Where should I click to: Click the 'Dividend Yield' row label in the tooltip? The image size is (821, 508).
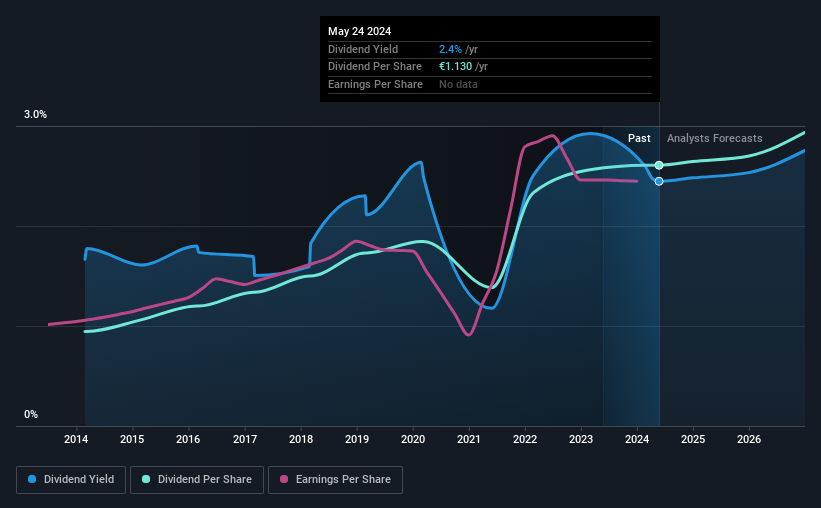pyautogui.click(x=363, y=49)
